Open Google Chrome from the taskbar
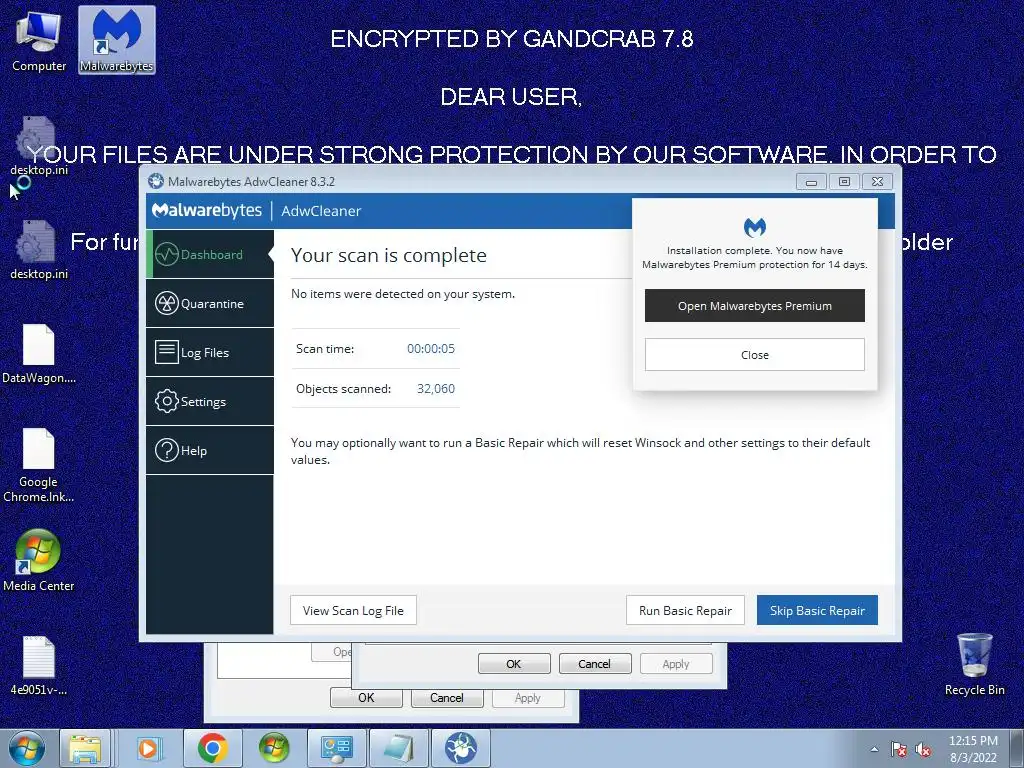The image size is (1024, 768). 212,748
